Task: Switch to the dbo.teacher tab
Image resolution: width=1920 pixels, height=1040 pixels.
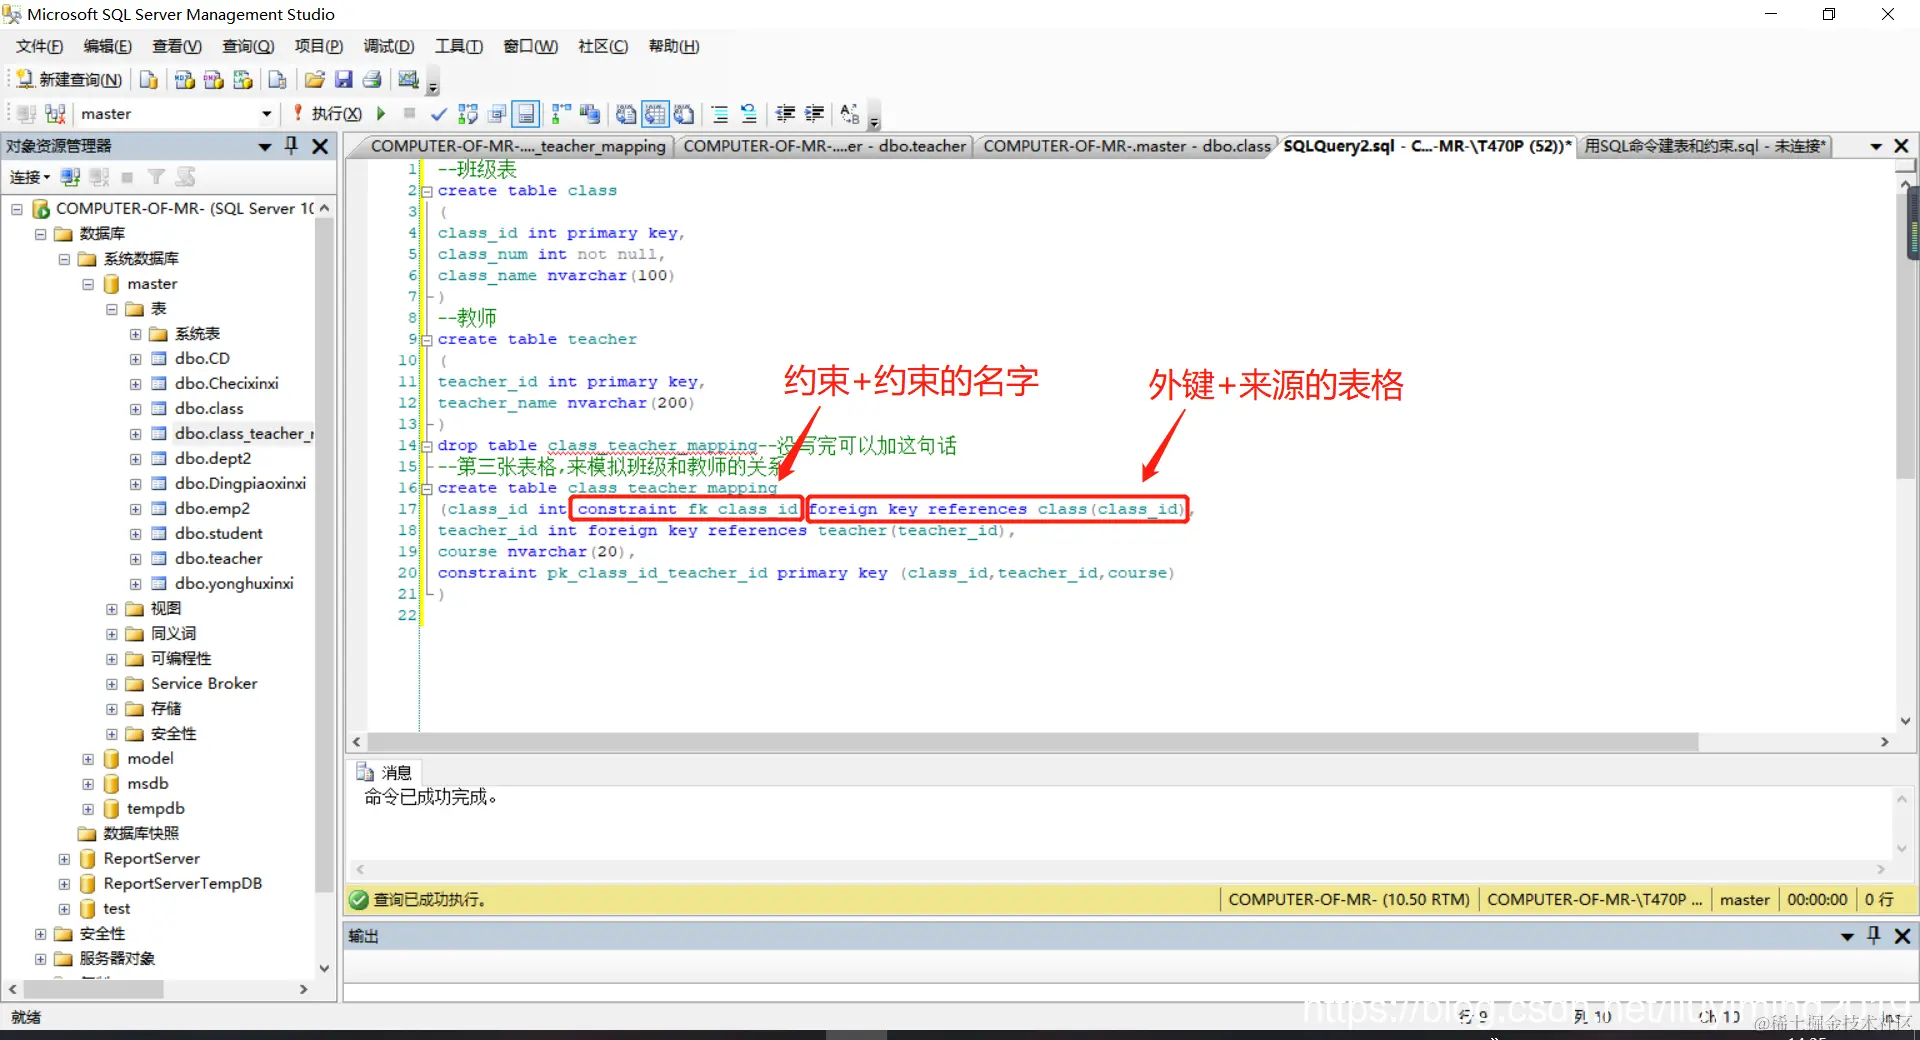Action: (x=824, y=146)
